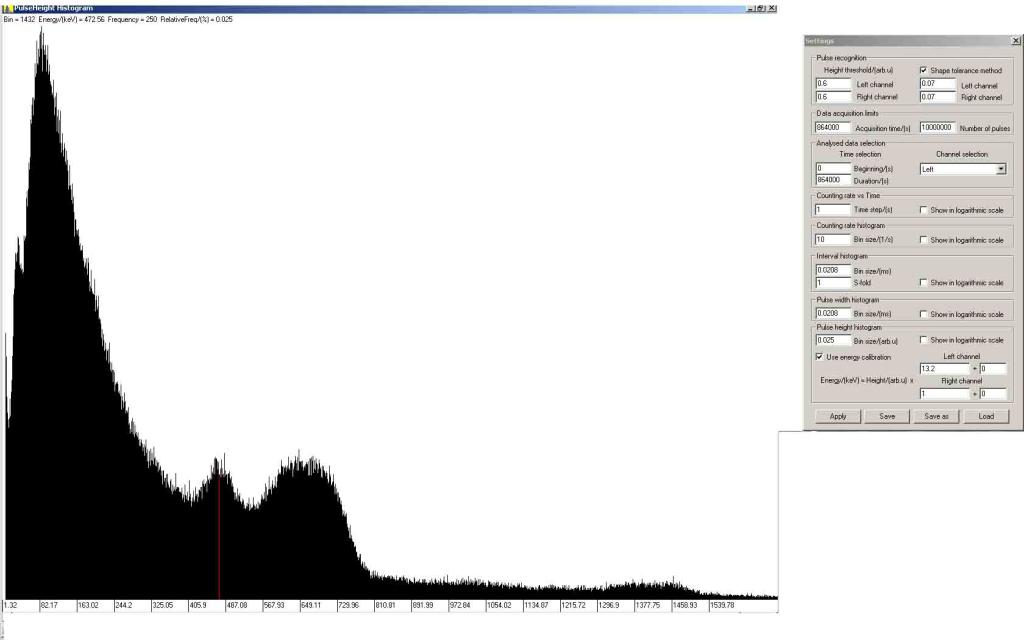The width and height of the screenshot is (1024, 640).
Task: Restore the PulseHeight Histogram window
Action: pos(761,7)
